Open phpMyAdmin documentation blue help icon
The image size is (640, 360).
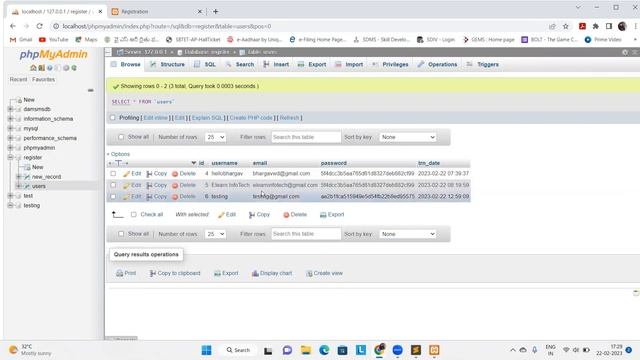coord(49,68)
